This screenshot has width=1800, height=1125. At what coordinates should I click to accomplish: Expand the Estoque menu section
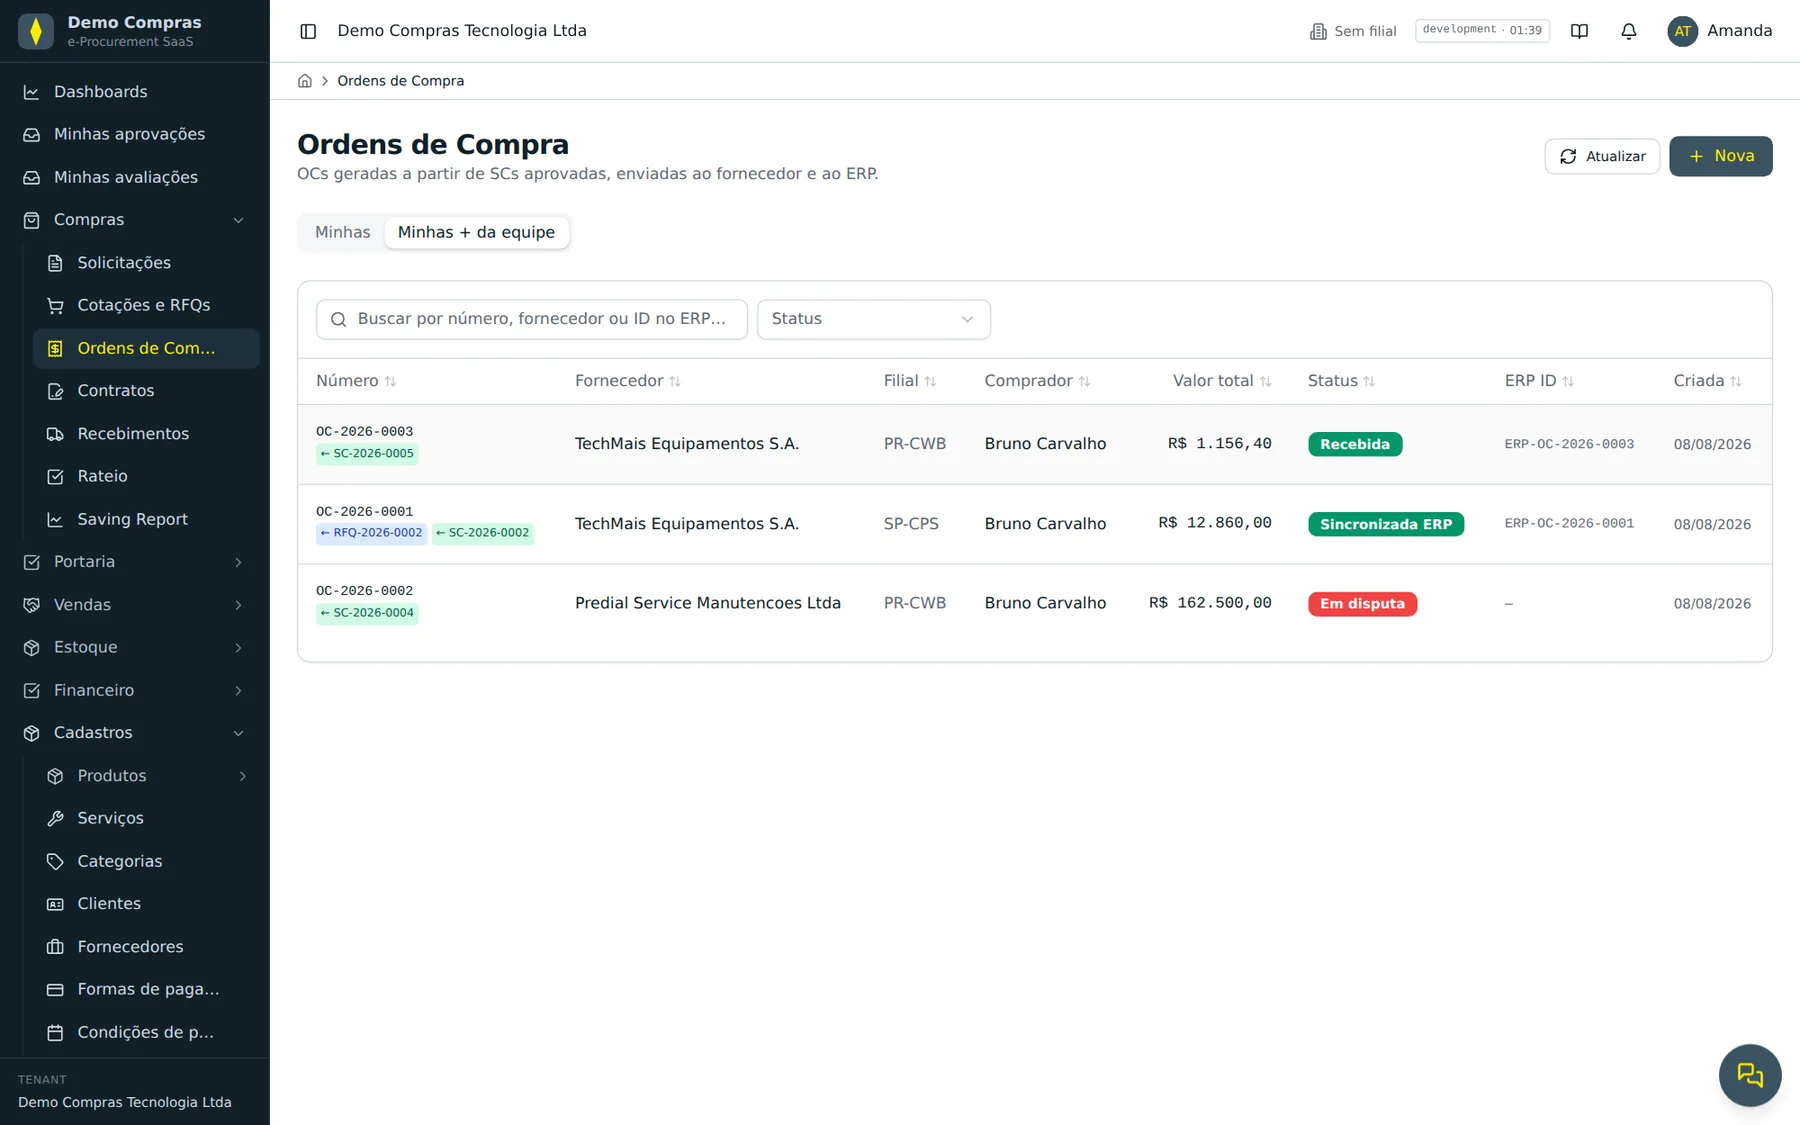coord(134,647)
